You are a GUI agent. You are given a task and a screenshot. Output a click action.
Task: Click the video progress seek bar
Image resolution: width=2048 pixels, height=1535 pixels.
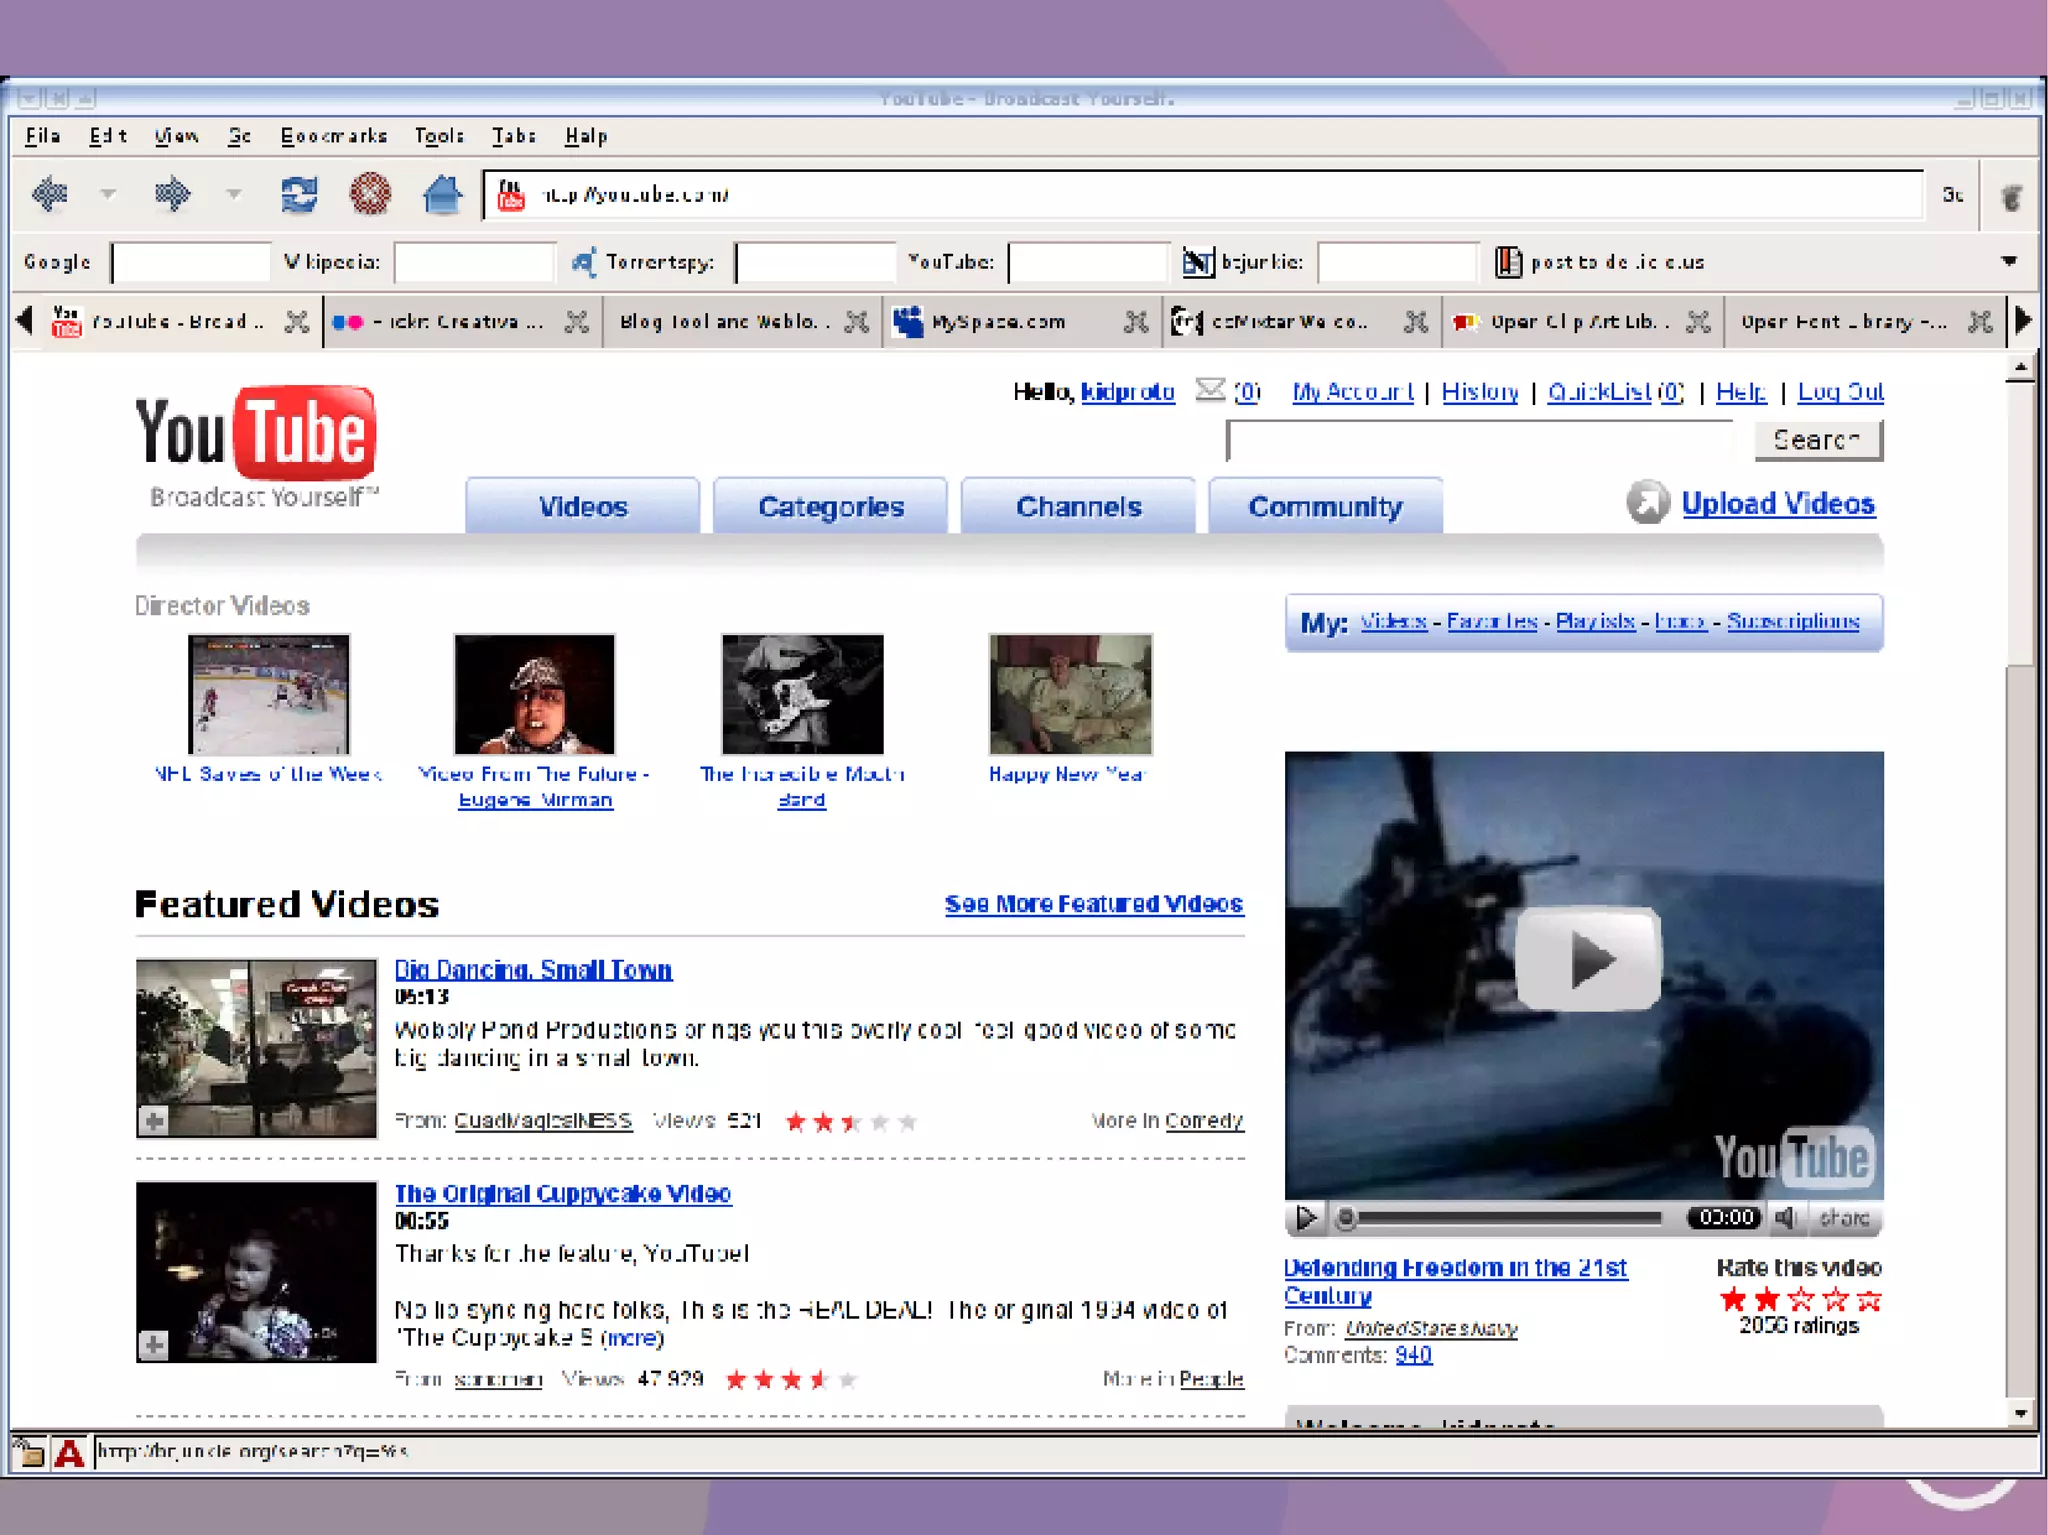pyautogui.click(x=1510, y=1218)
